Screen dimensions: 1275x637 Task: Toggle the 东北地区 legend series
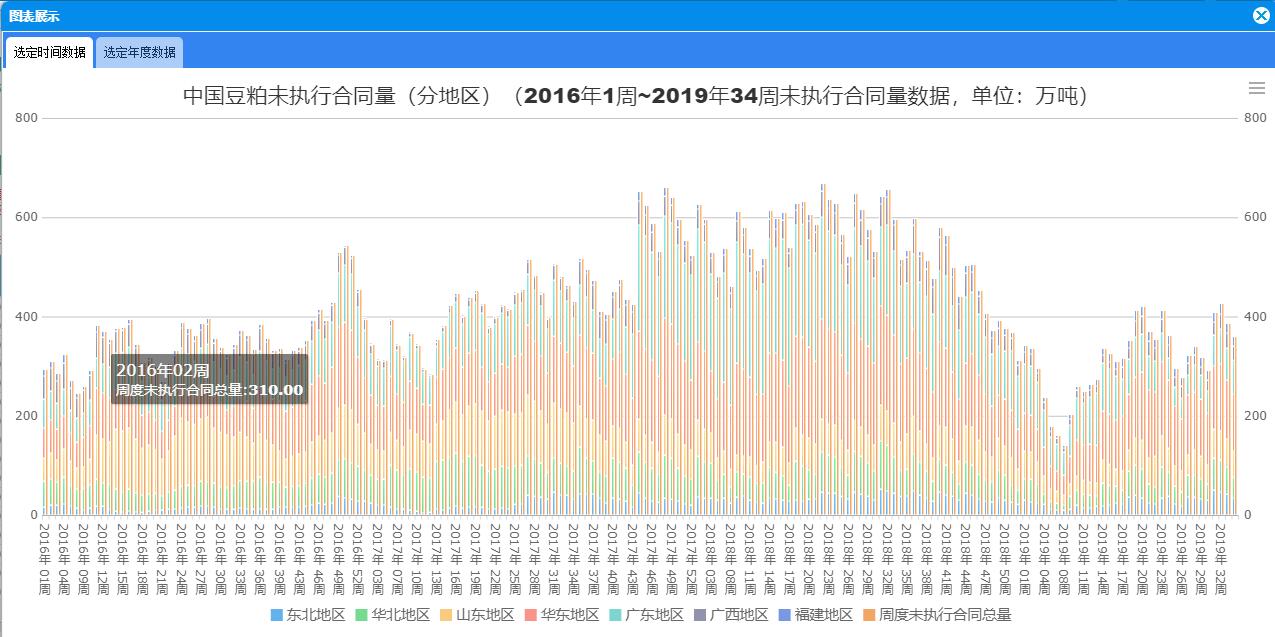tap(315, 615)
